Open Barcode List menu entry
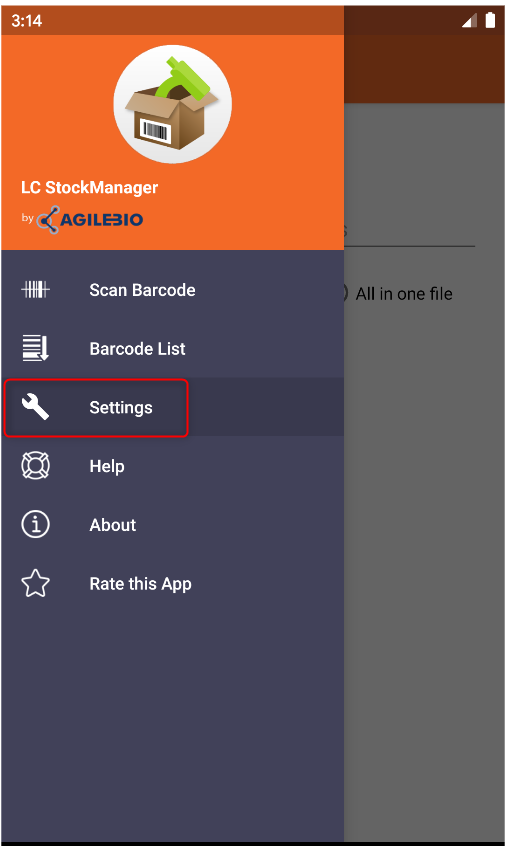507x846 pixels. [173, 349]
